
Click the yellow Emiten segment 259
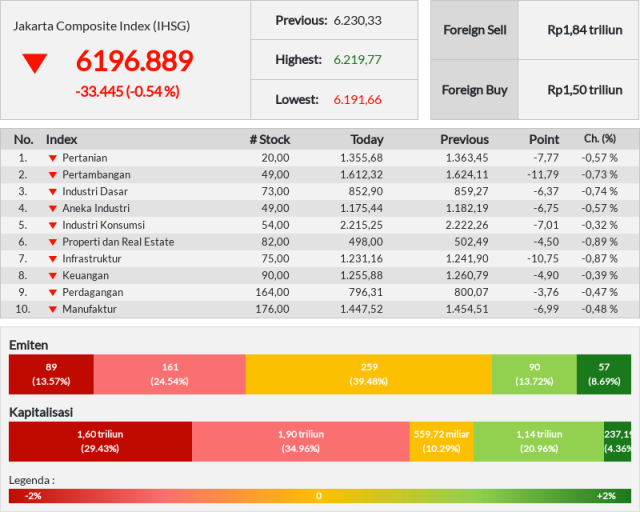pyautogui.click(x=369, y=374)
